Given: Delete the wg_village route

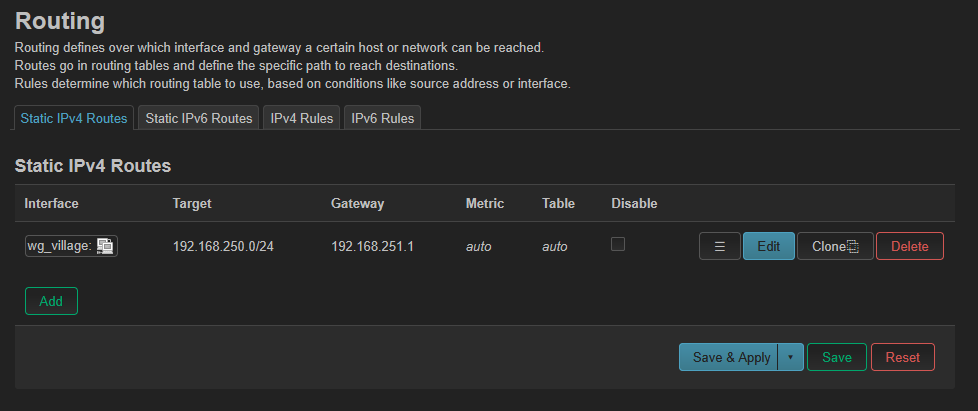Looking at the screenshot, I should [x=909, y=246].
